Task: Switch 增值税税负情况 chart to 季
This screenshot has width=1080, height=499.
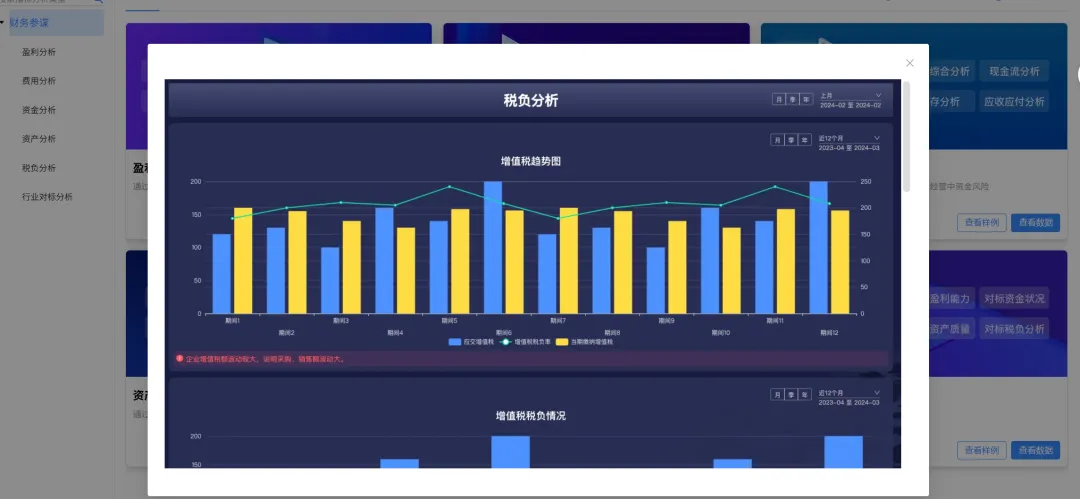Action: 791,395
